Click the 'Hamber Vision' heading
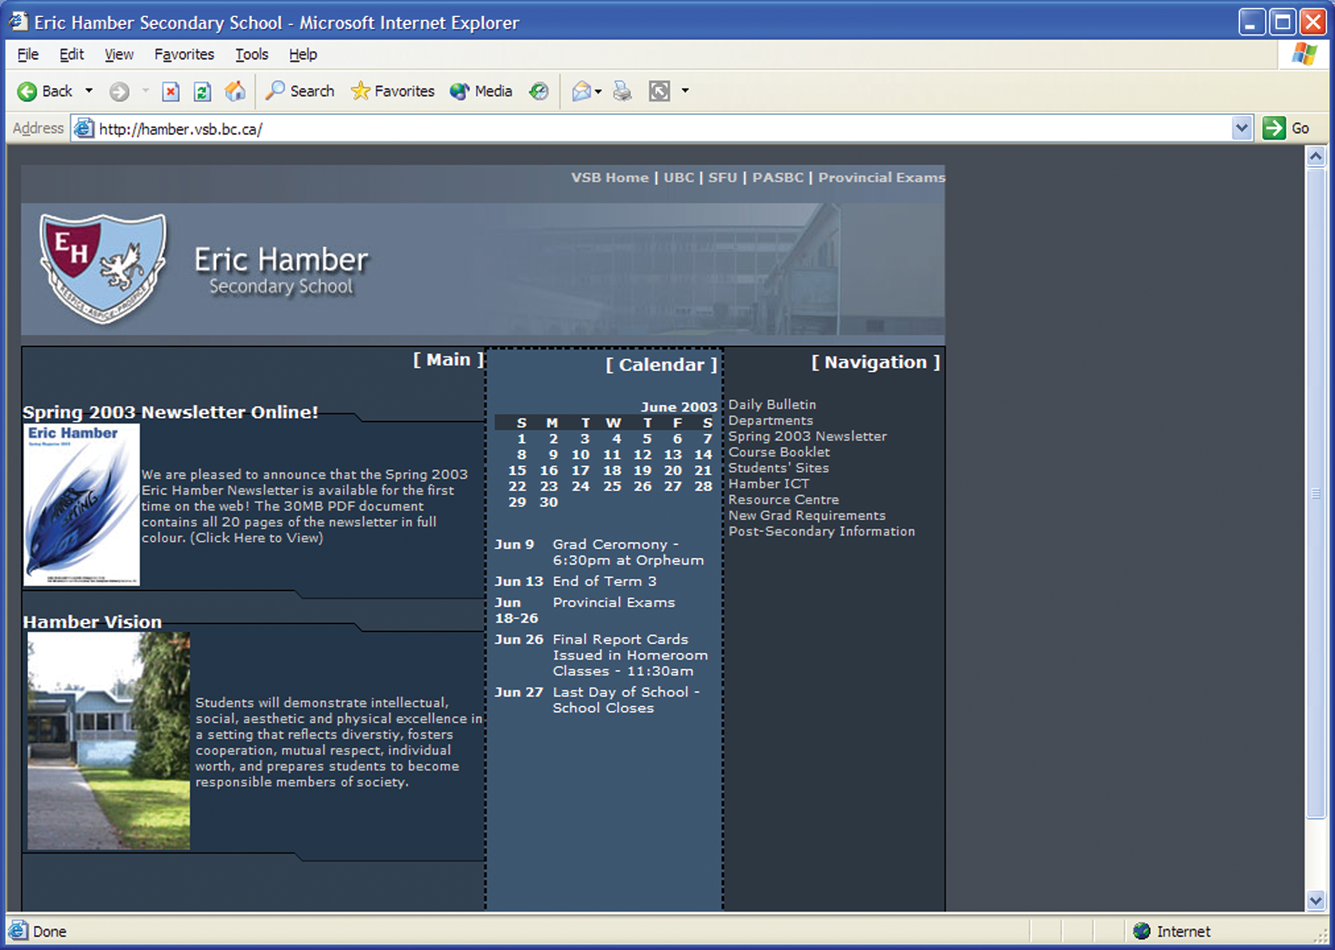 pyautogui.click(x=92, y=622)
